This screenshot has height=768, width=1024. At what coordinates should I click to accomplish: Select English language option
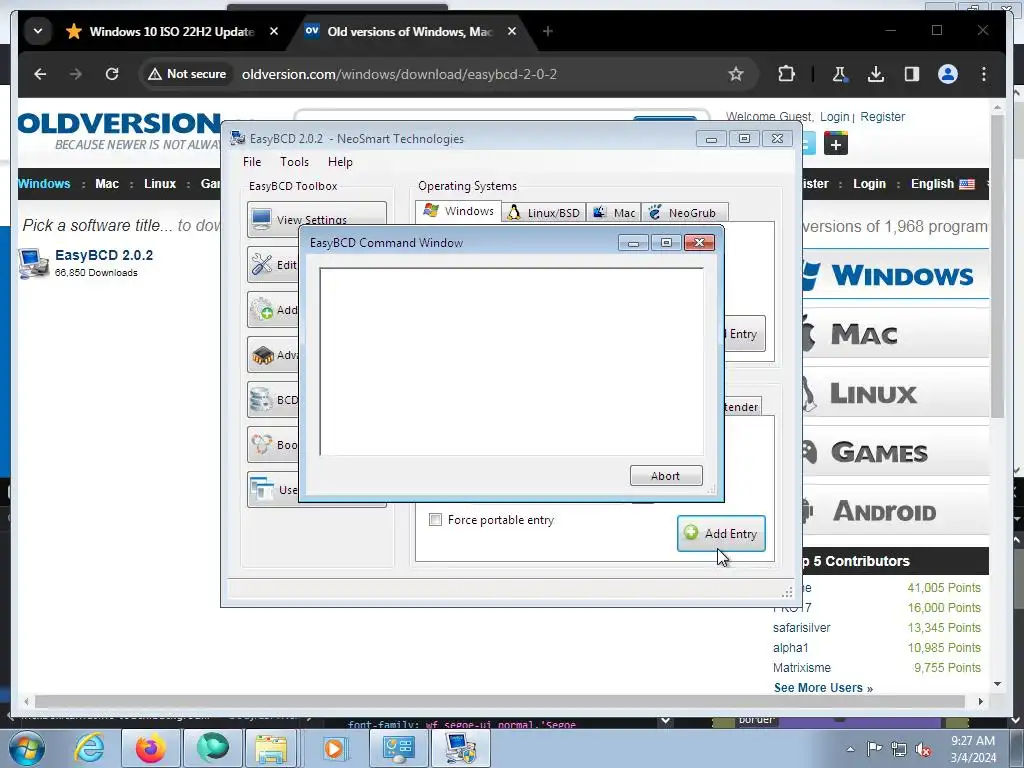pyautogui.click(x=942, y=184)
